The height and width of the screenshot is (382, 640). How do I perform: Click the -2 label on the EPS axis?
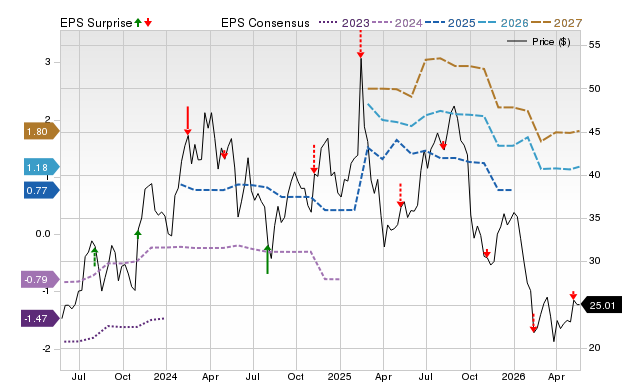pyautogui.click(x=46, y=349)
